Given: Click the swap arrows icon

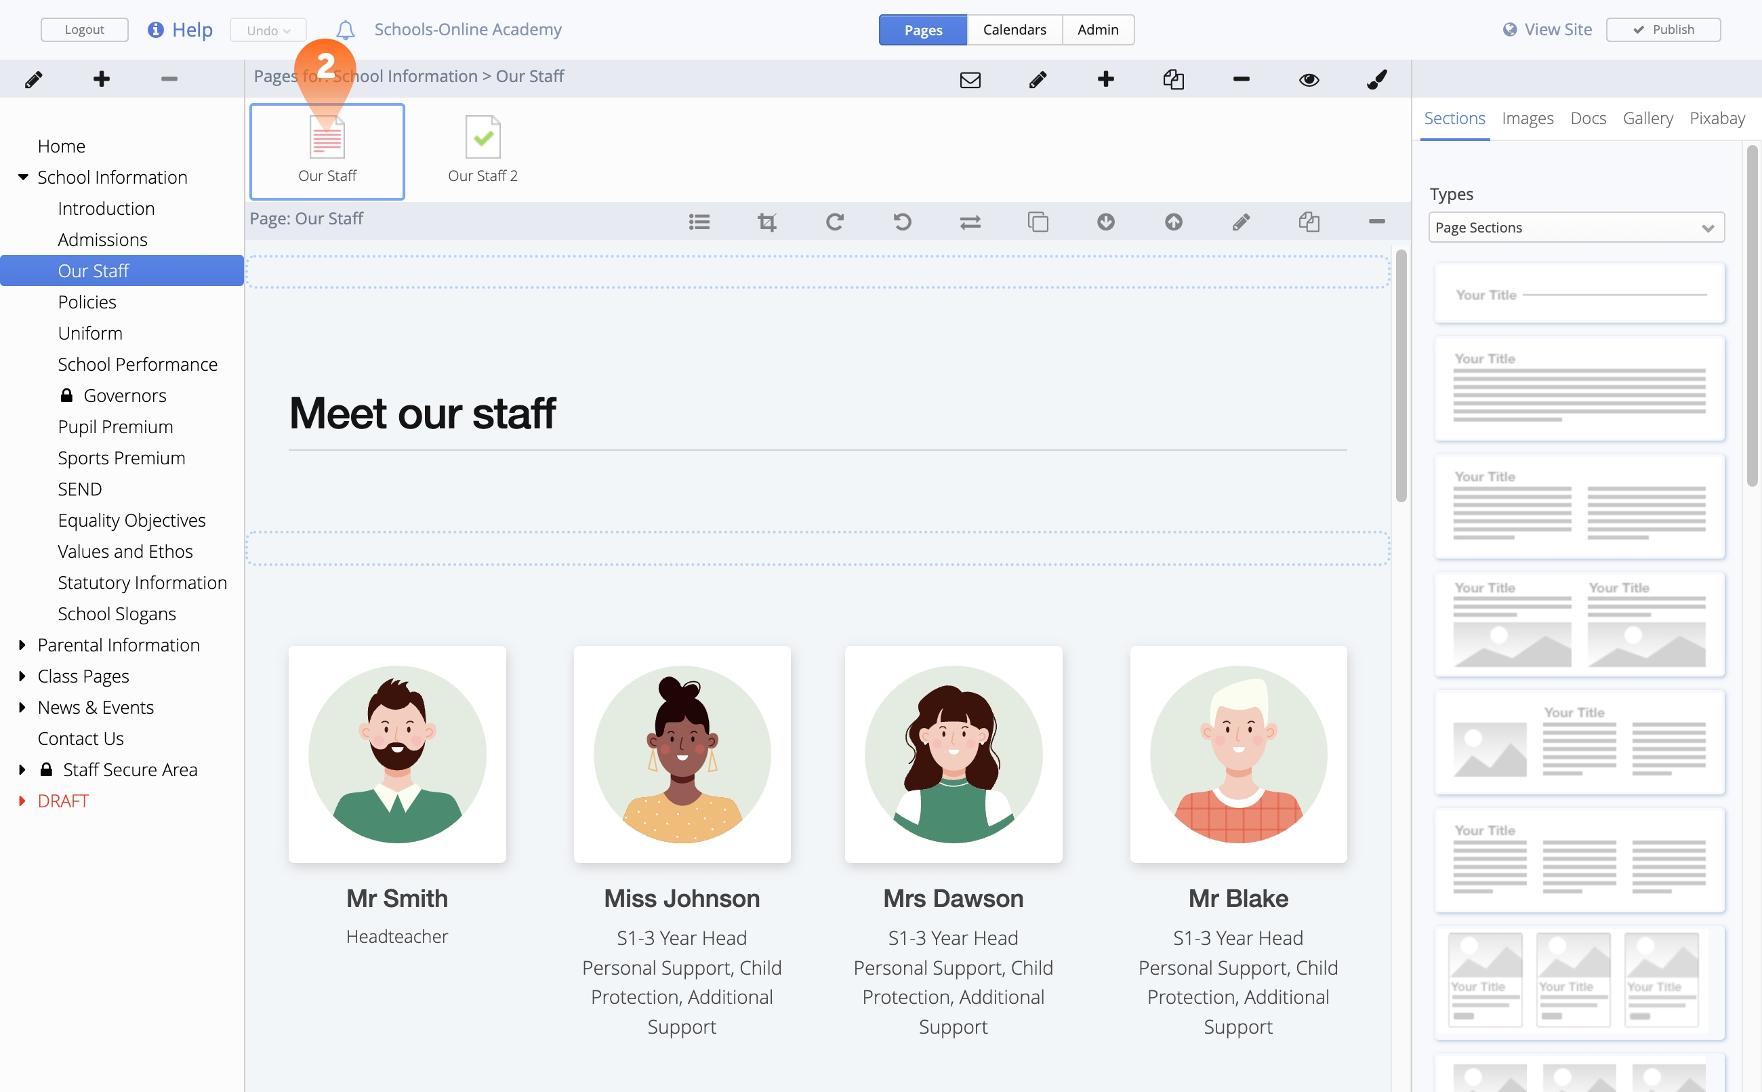Looking at the screenshot, I should tap(970, 222).
